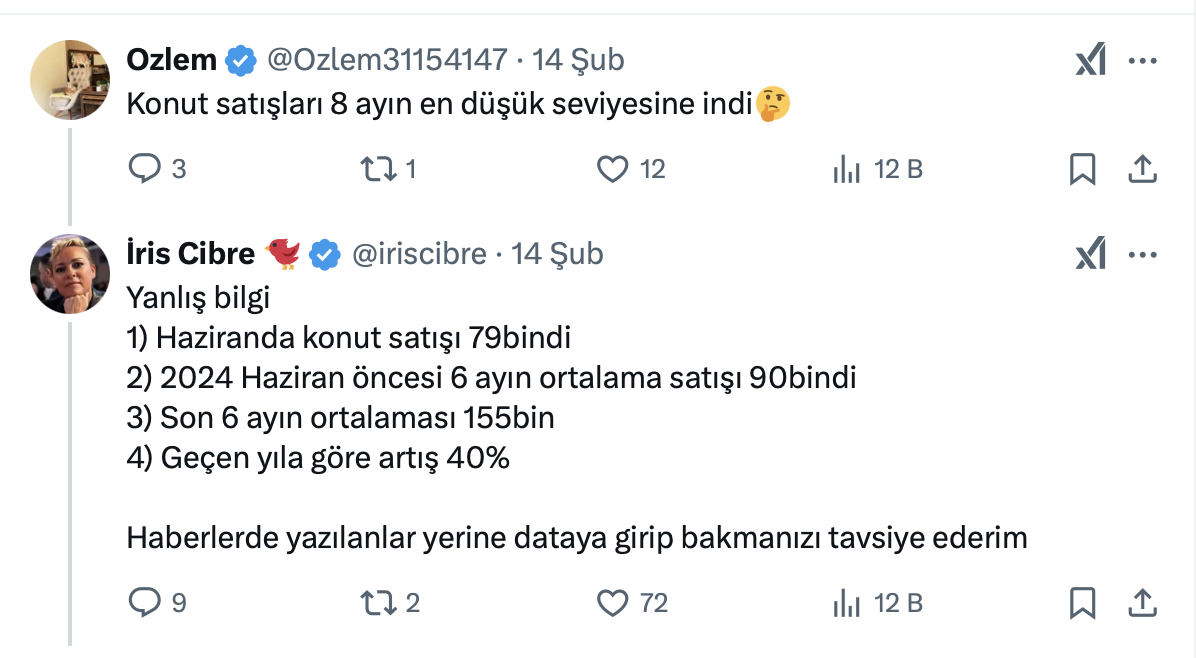Share Ozlem's tweet
This screenshot has width=1196, height=658.
pos(1142,170)
